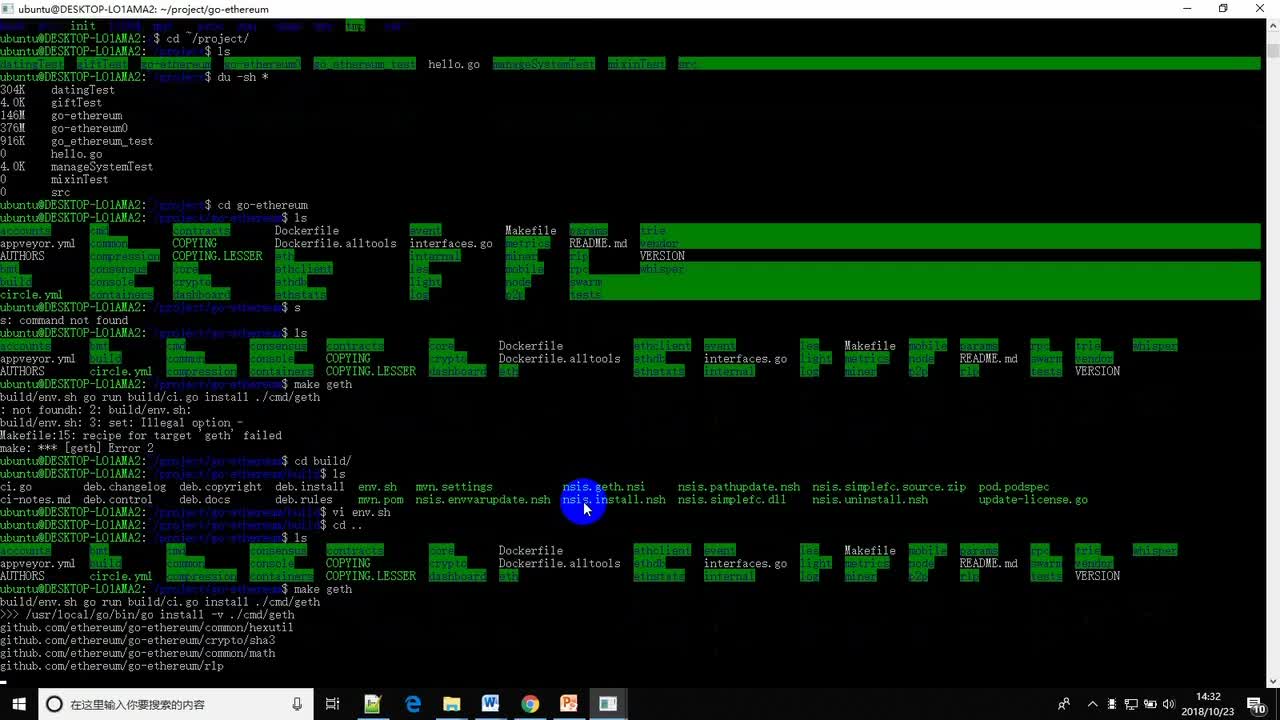This screenshot has height=720, width=1280.
Task: Click the go-ethereum/crypto/sha3 output line
Action: pos(138,641)
